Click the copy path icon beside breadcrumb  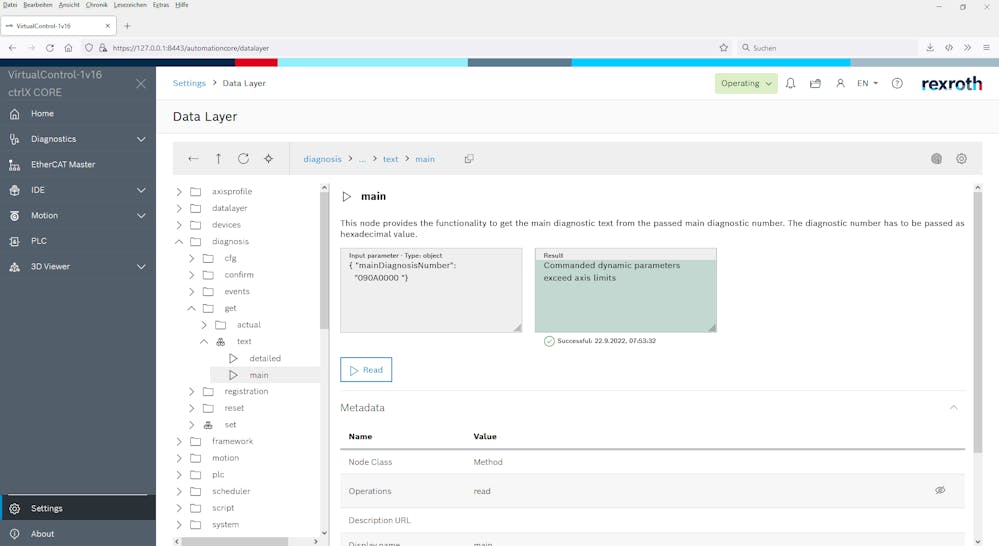(469, 159)
